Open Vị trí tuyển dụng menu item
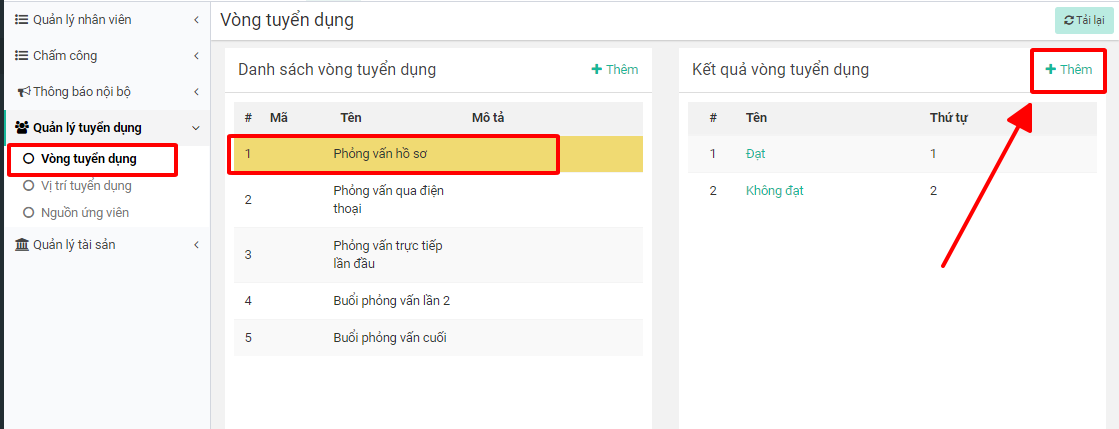 click(86, 186)
